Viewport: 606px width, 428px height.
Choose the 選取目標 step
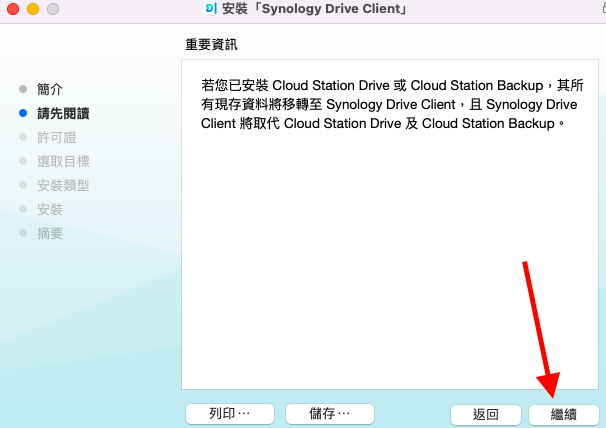click(63, 161)
